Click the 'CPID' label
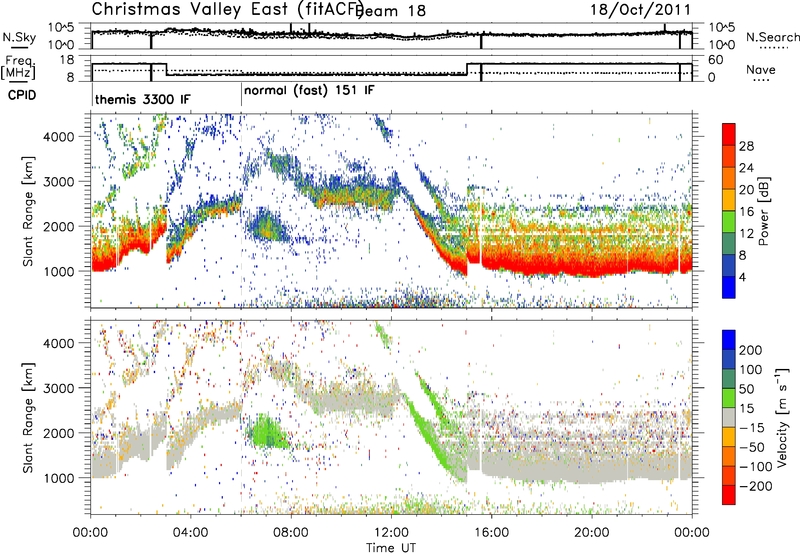 [x=22, y=95]
